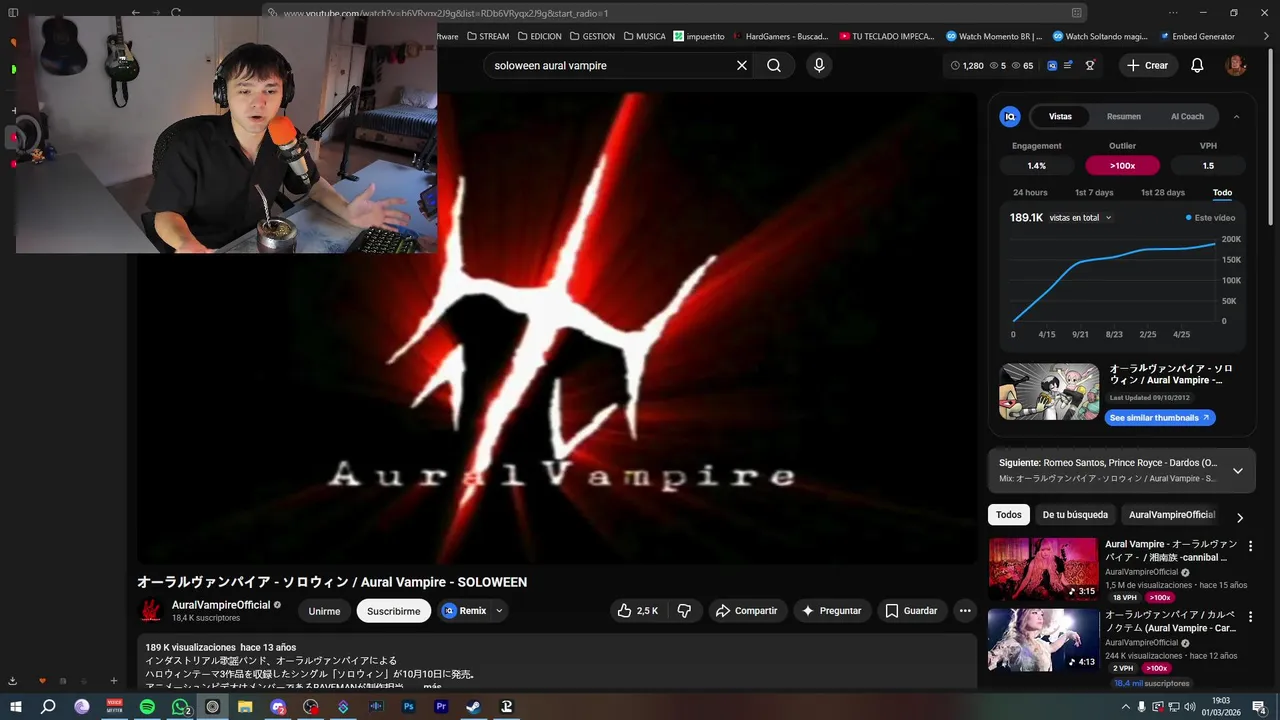Viewport: 1280px width, 720px height.
Task: Open the vidIQ list icon in top bar
Action: coord(1068,65)
